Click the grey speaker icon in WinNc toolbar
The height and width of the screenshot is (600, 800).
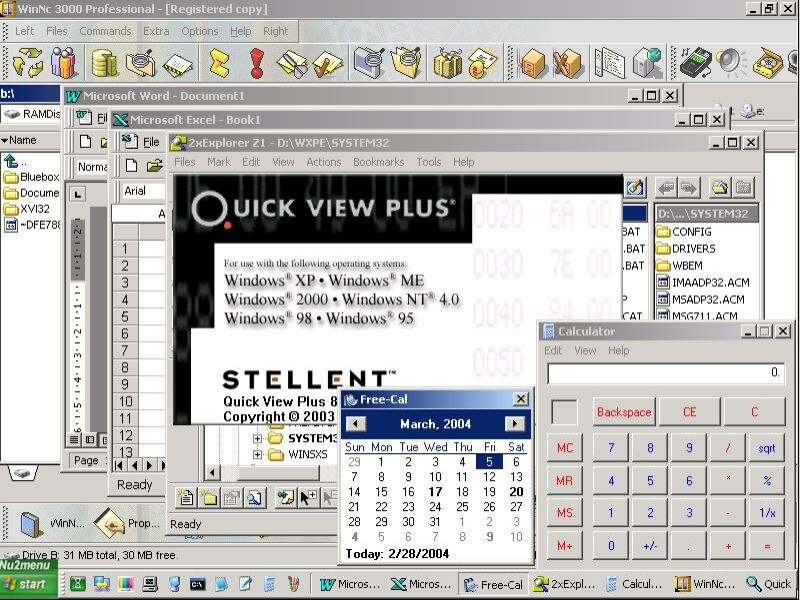pyautogui.click(x=731, y=63)
